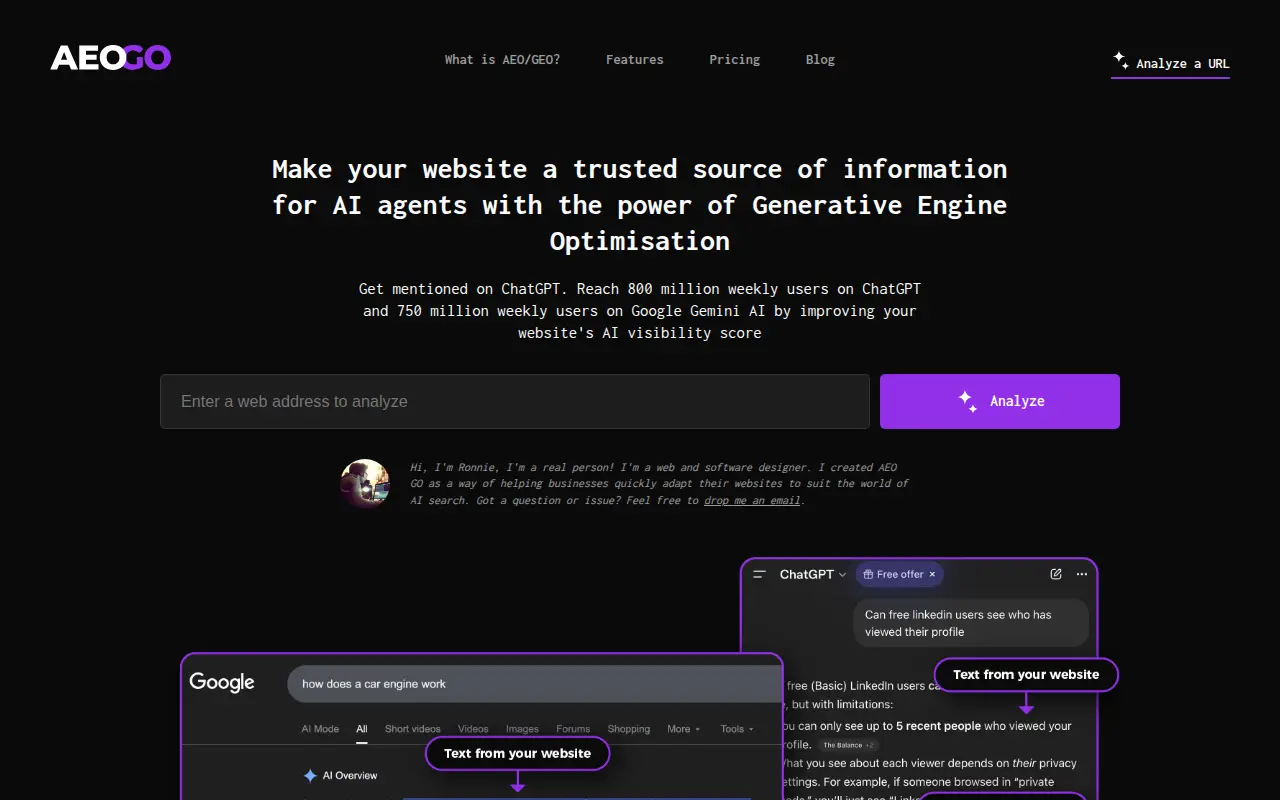This screenshot has width=1280, height=800.
Task: Open the ChatGPT three-dot options icon
Action: click(1081, 574)
